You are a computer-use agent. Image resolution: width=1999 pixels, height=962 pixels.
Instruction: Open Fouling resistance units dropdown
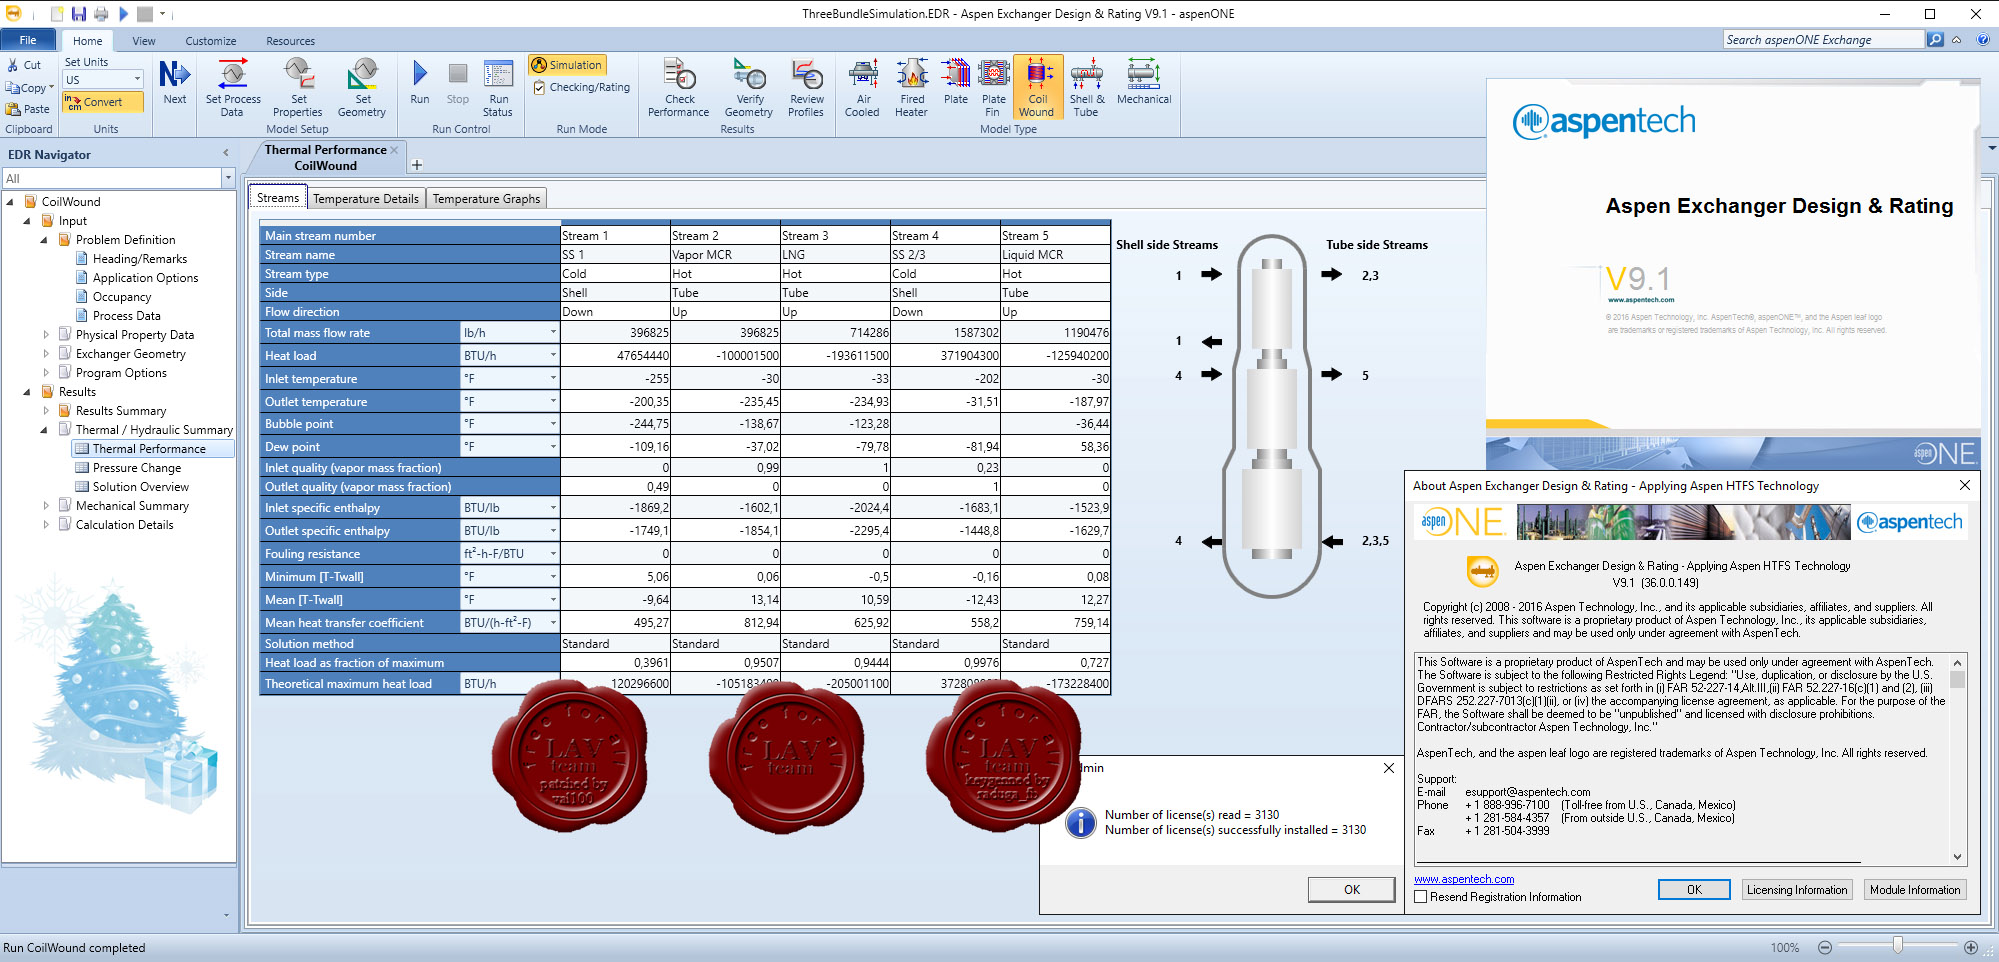(x=553, y=554)
